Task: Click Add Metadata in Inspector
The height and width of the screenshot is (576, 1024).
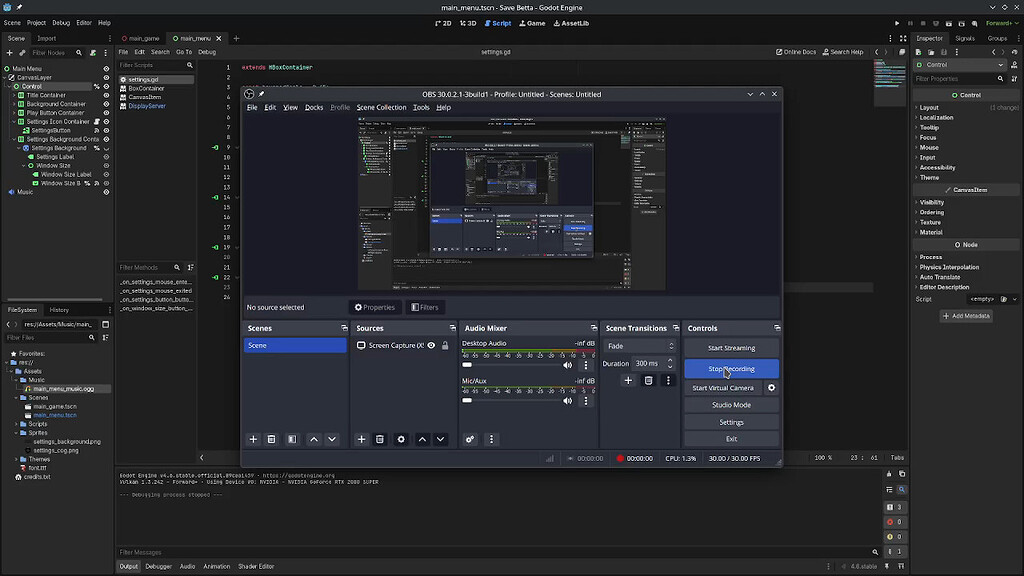Action: pyautogui.click(x=966, y=316)
